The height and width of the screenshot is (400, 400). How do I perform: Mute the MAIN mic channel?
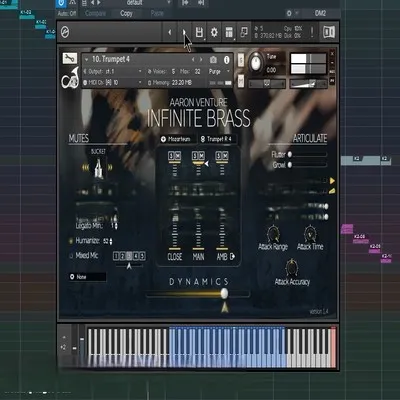coord(201,156)
